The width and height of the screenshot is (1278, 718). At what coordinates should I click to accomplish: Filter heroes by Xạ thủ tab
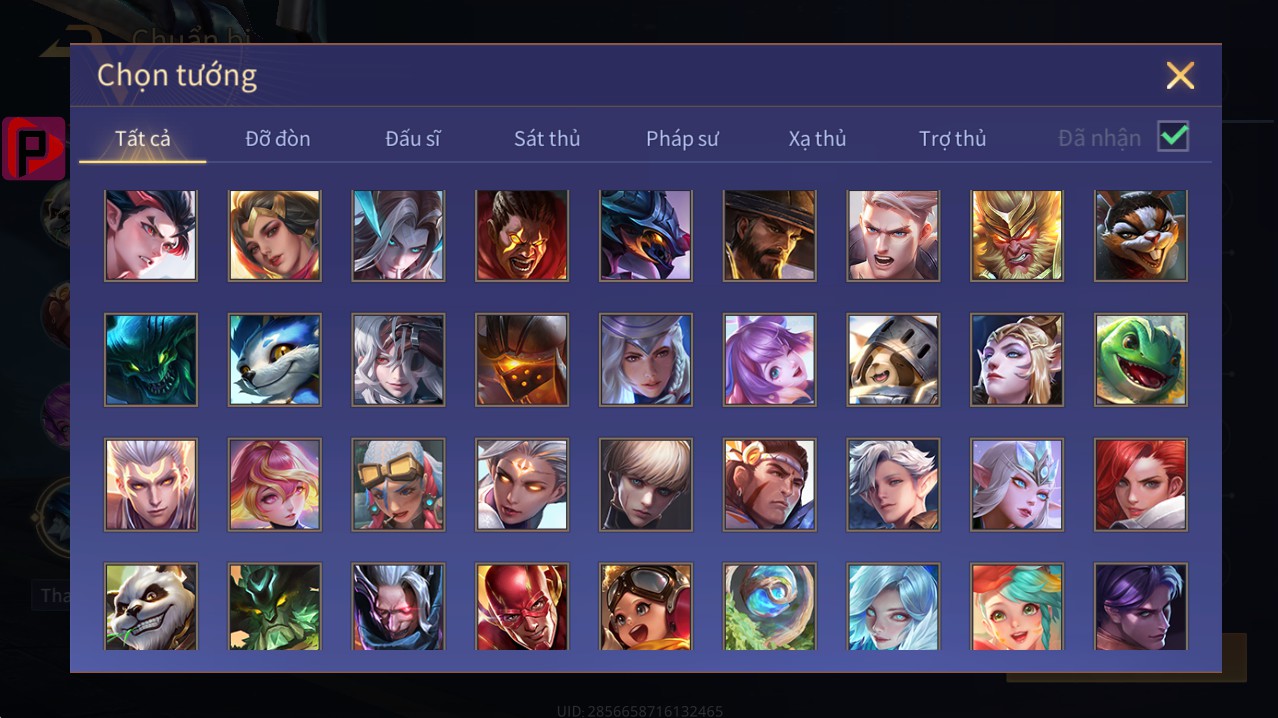click(817, 139)
